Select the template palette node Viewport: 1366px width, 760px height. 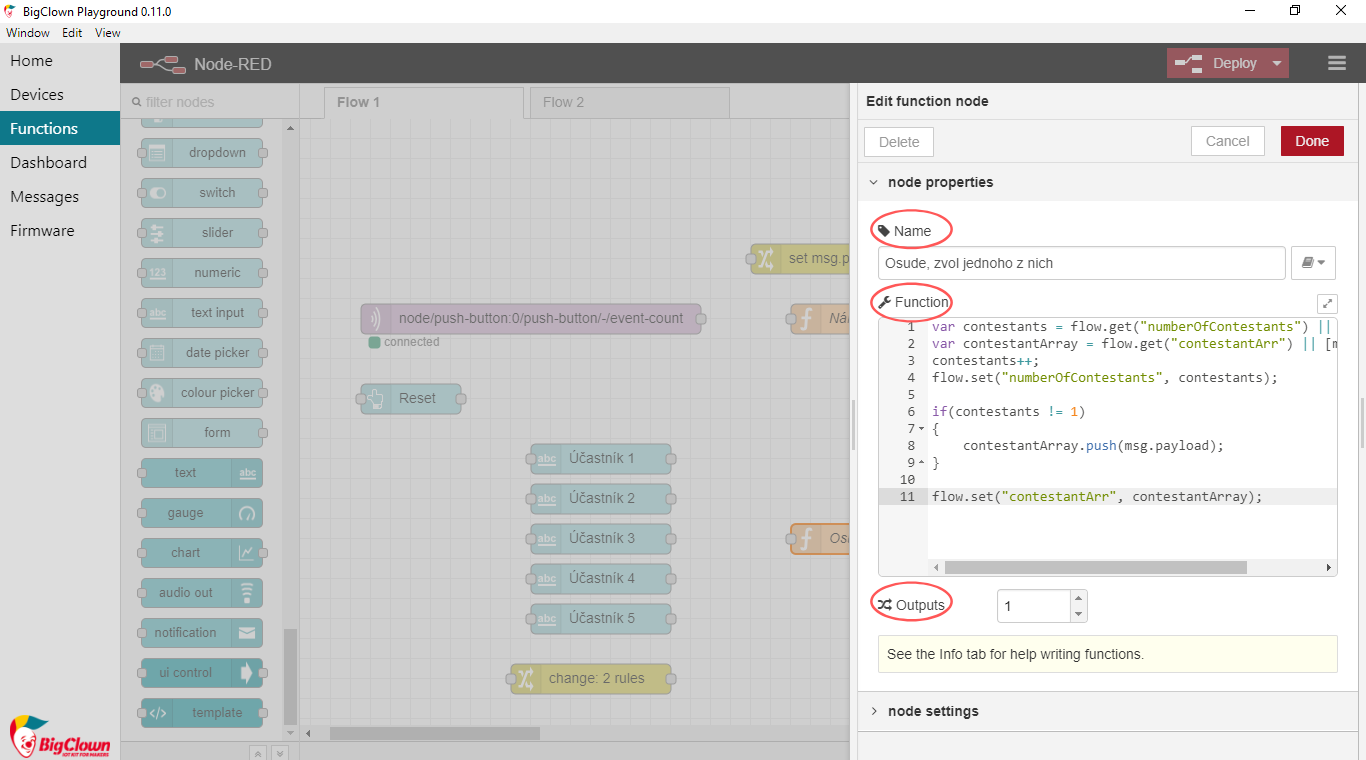[x=202, y=713]
